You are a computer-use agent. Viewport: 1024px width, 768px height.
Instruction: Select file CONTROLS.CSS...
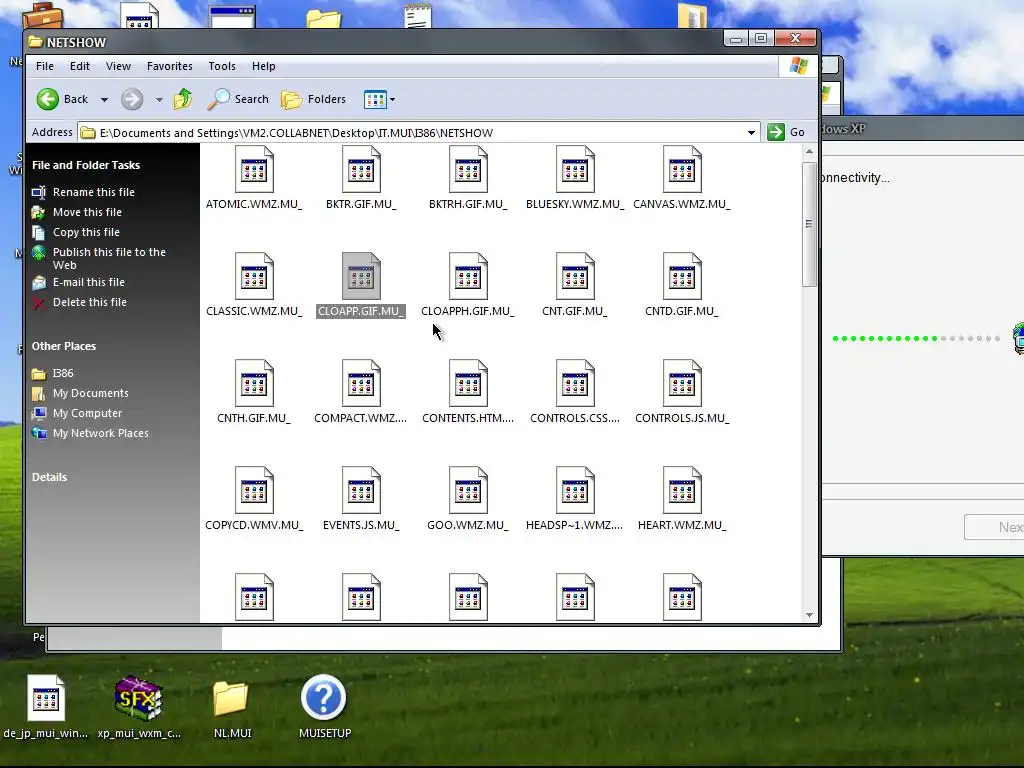[x=575, y=392]
